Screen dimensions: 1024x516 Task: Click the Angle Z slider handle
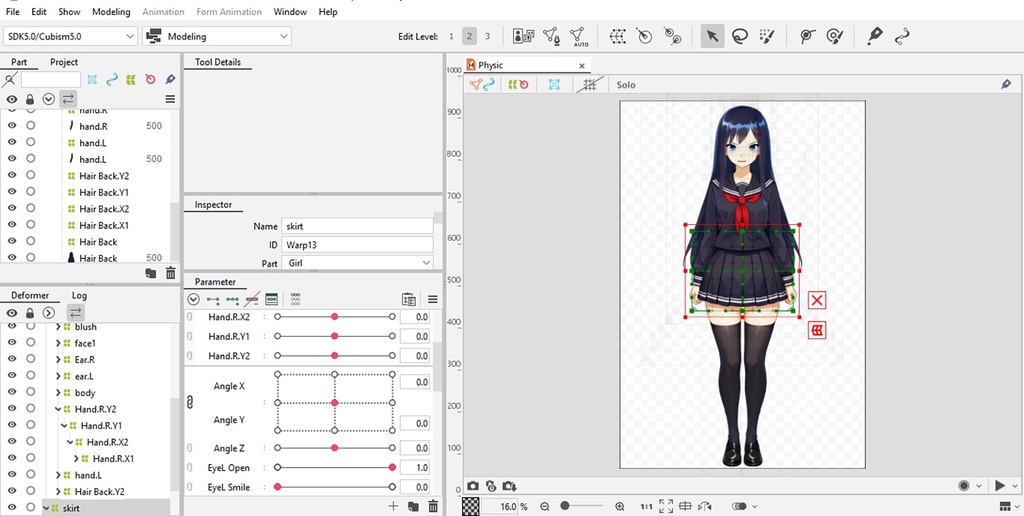point(334,448)
